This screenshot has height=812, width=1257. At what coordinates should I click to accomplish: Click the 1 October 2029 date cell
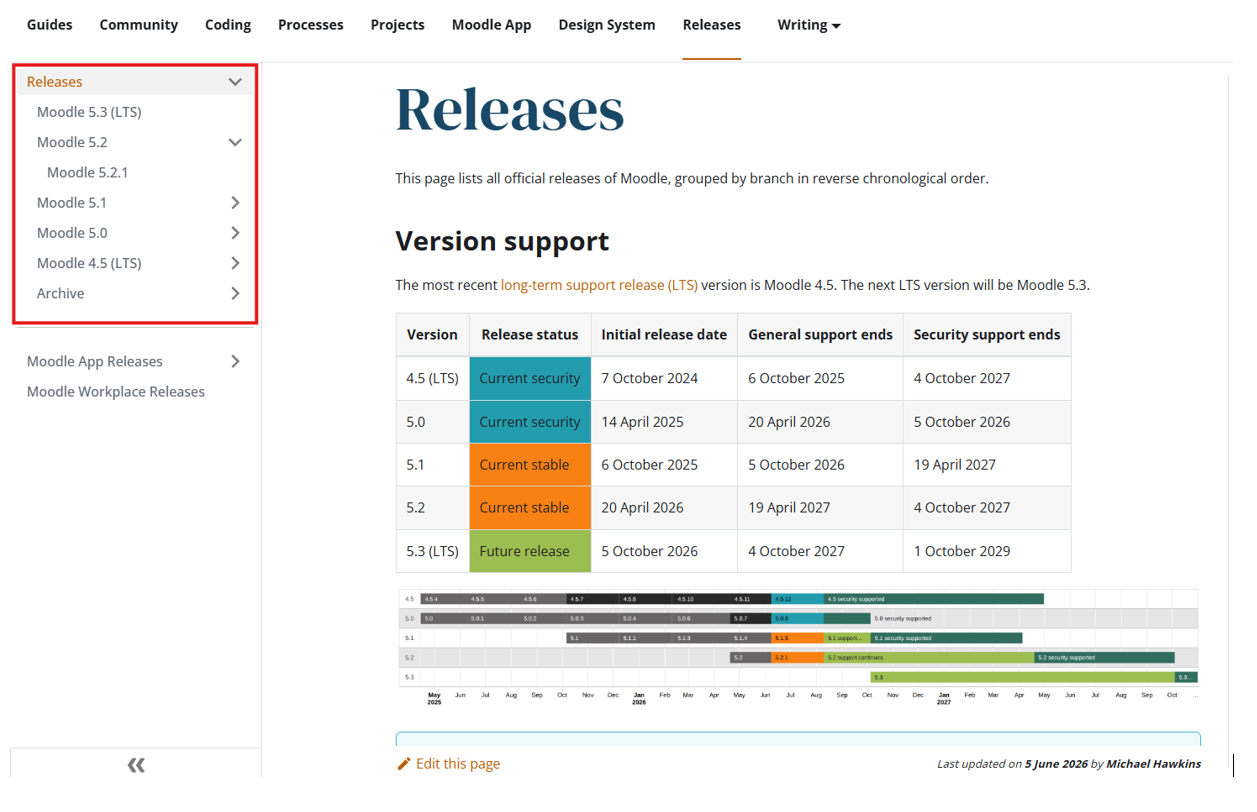point(987,551)
